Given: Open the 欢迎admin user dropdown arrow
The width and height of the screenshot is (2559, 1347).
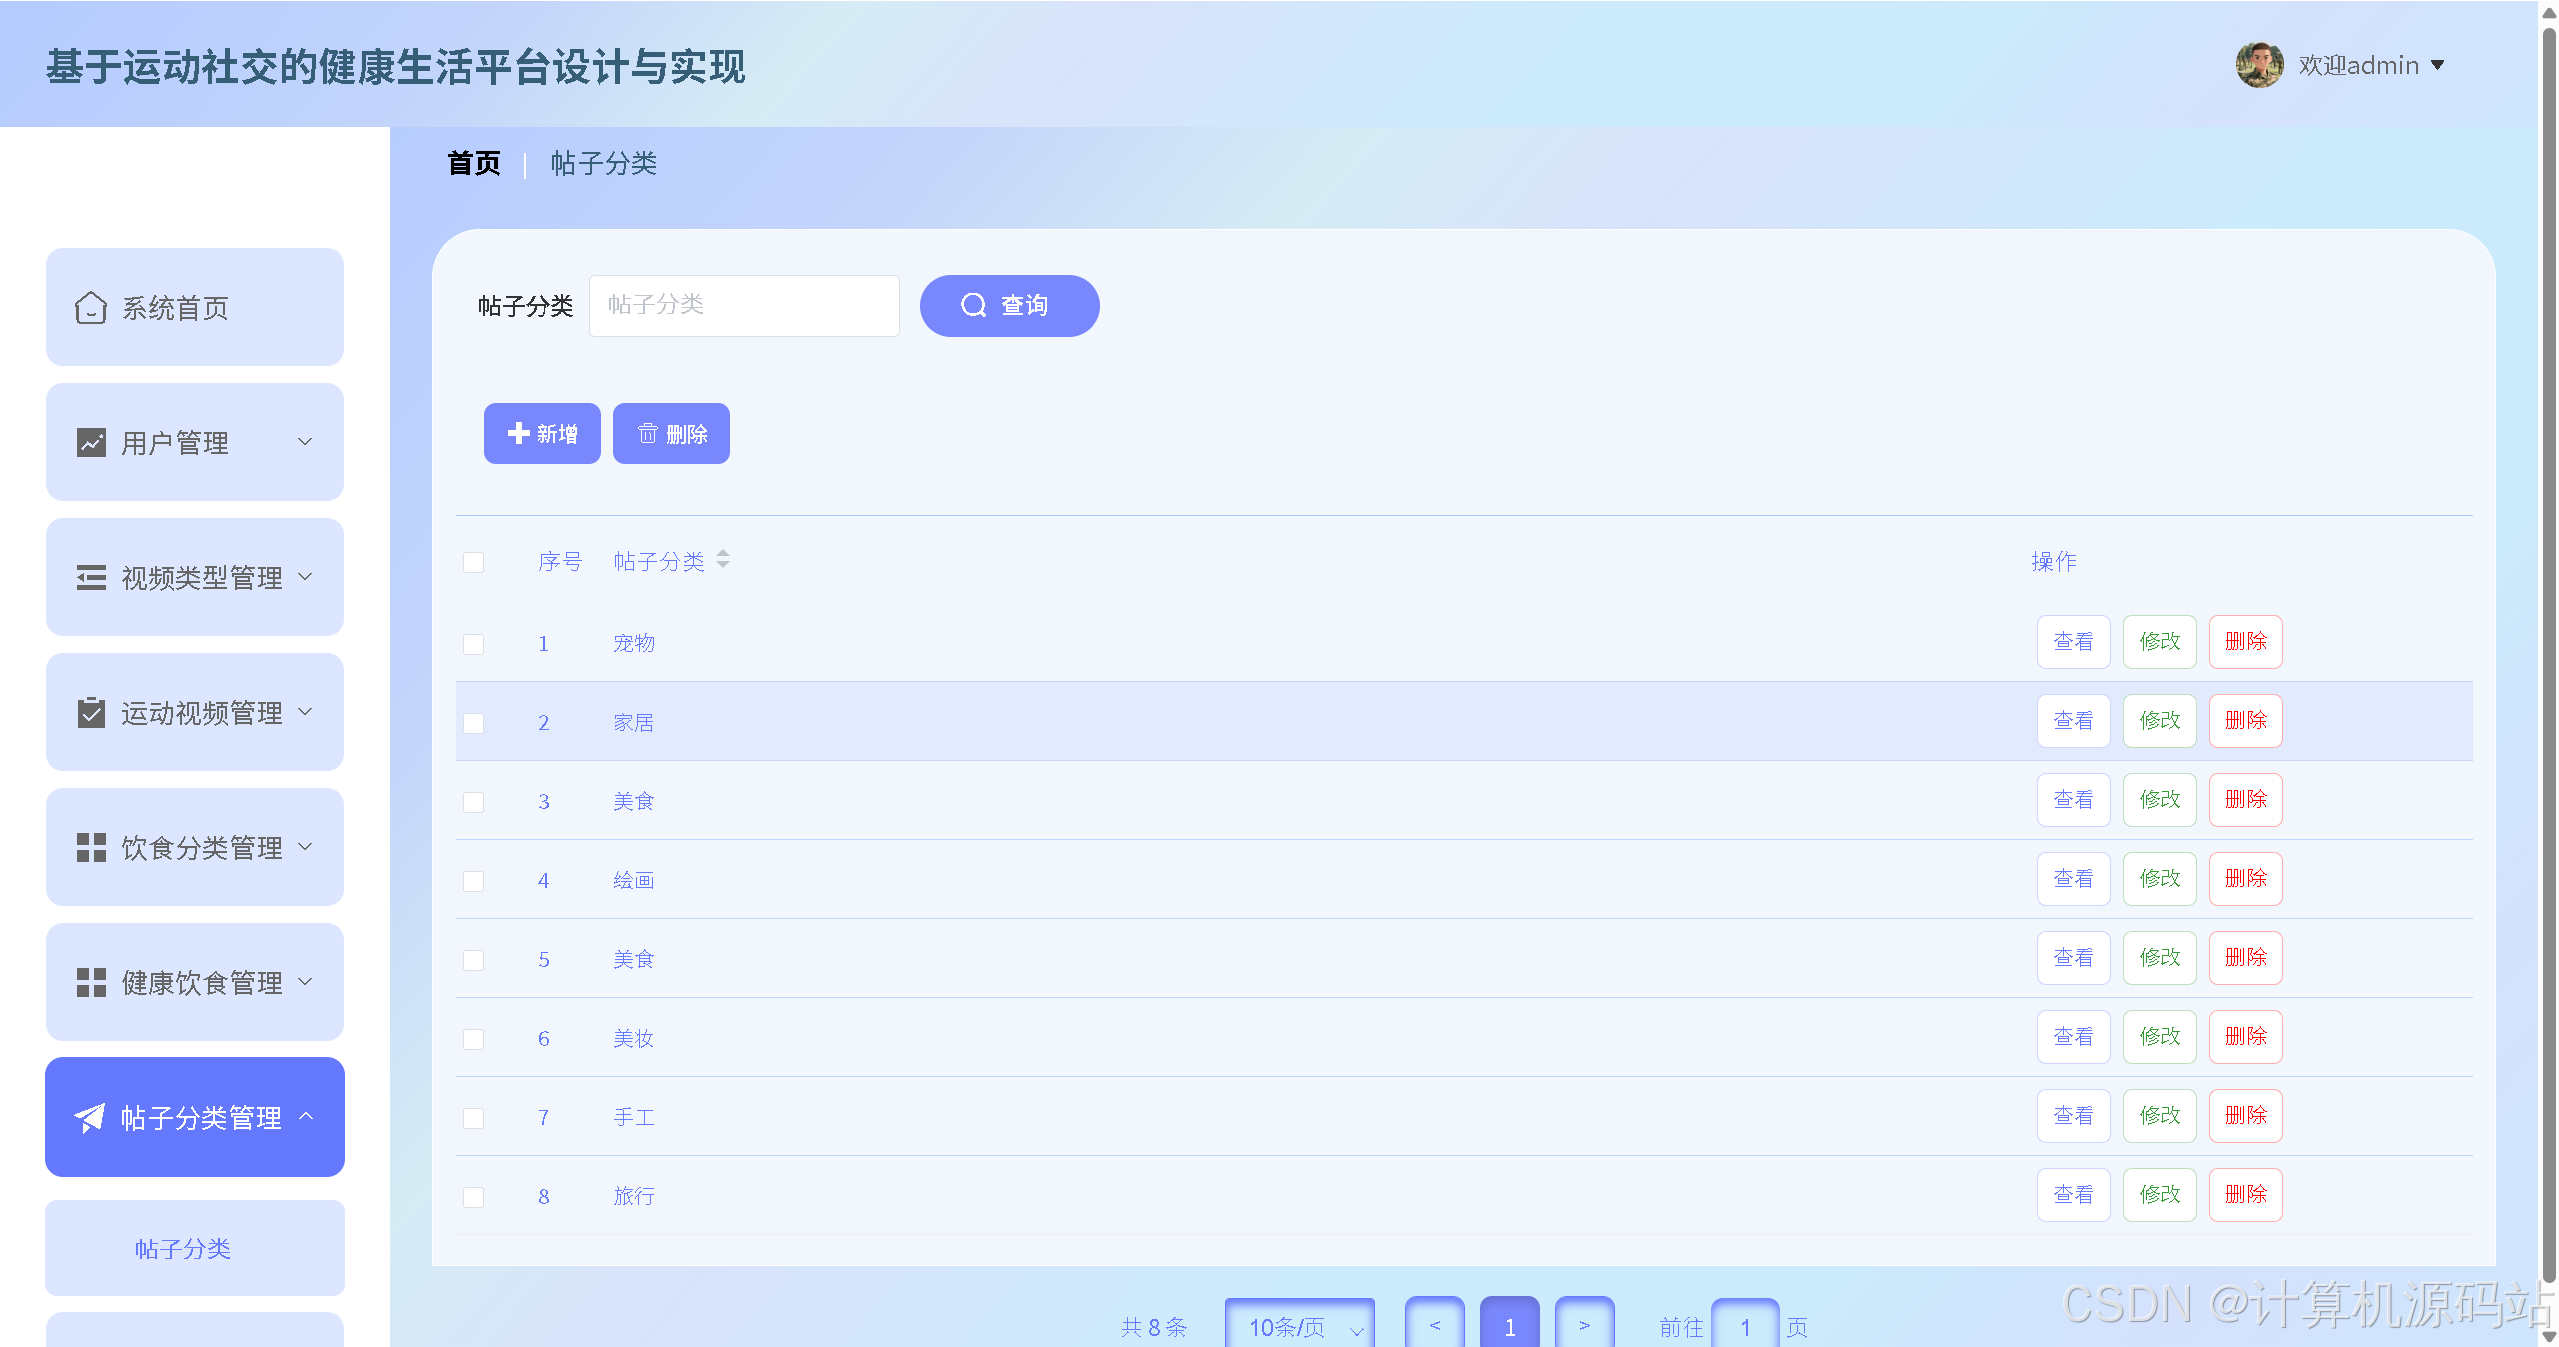Looking at the screenshot, I should (2437, 65).
